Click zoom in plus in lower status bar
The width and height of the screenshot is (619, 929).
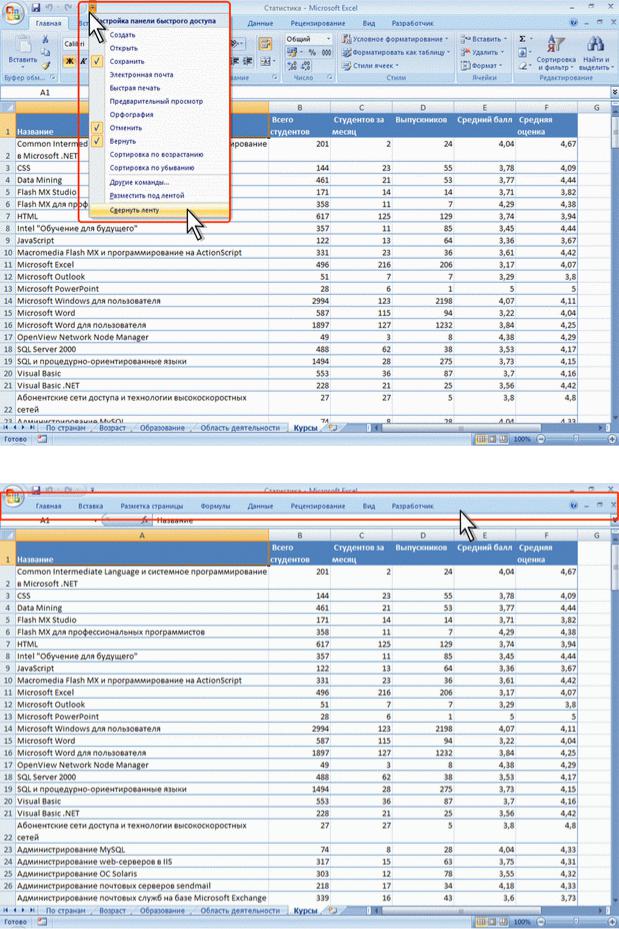(x=612, y=922)
